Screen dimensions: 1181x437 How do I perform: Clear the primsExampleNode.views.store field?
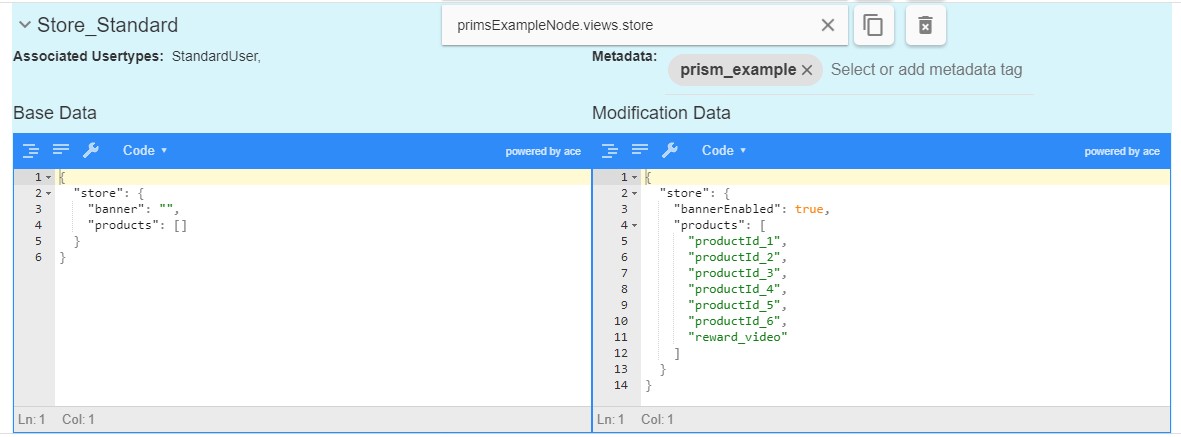[827, 25]
